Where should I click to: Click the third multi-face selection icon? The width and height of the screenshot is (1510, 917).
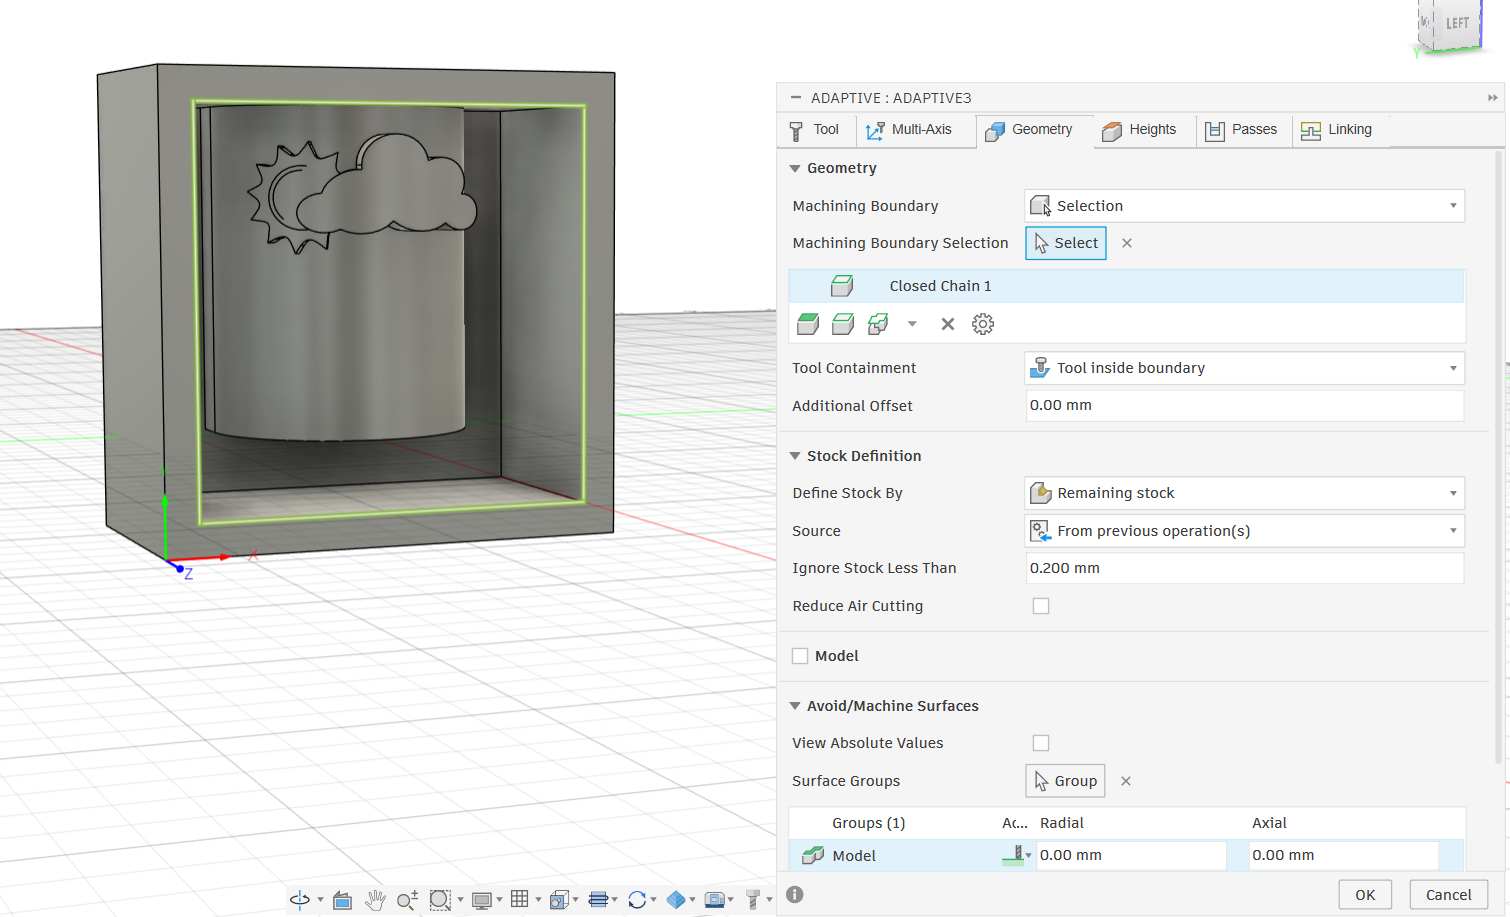click(x=878, y=324)
